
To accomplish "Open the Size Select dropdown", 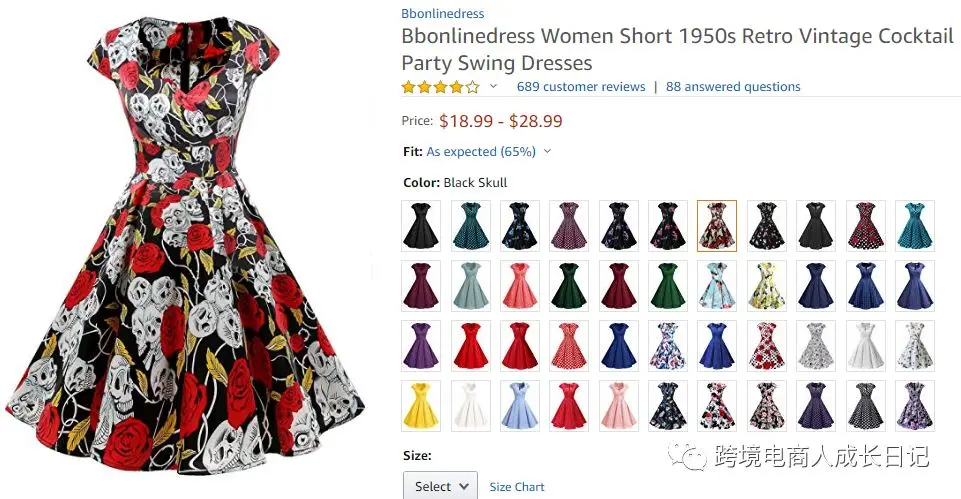I will [440, 486].
